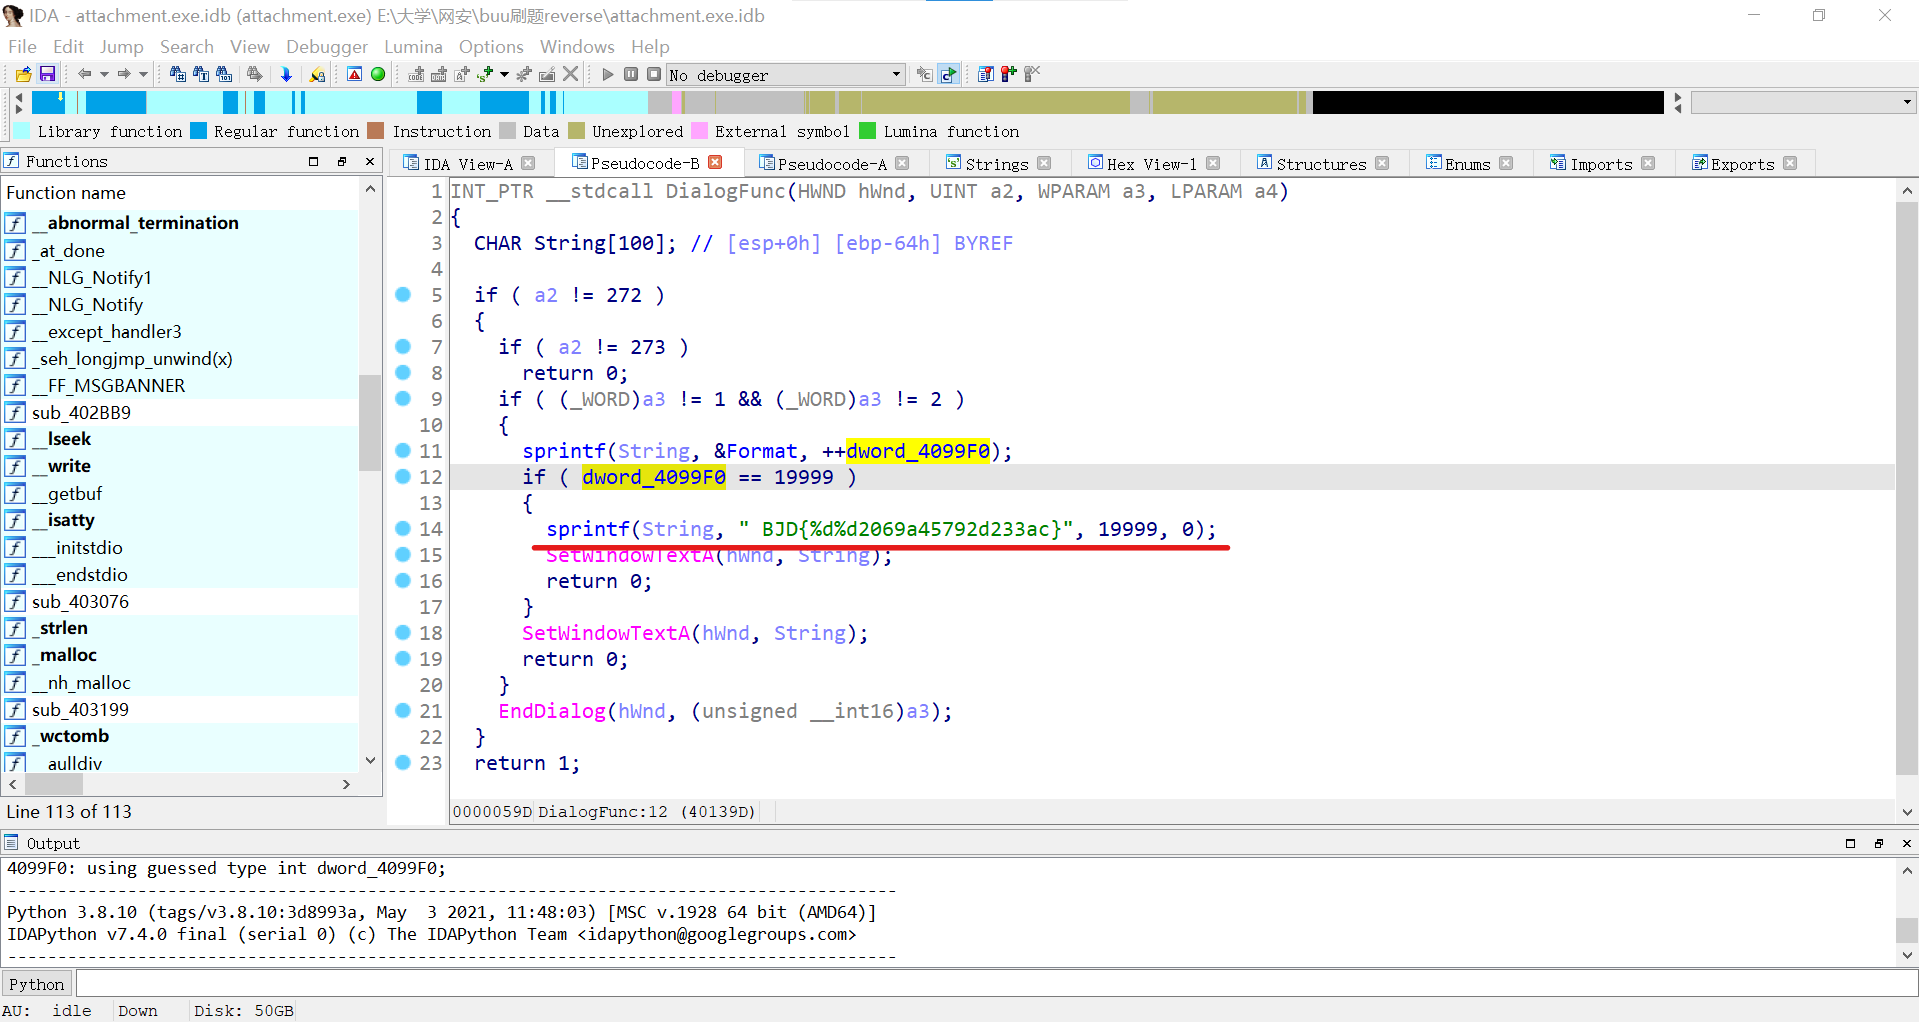Close the Enums tab
The width and height of the screenshot is (1919, 1022).
(x=1506, y=163)
